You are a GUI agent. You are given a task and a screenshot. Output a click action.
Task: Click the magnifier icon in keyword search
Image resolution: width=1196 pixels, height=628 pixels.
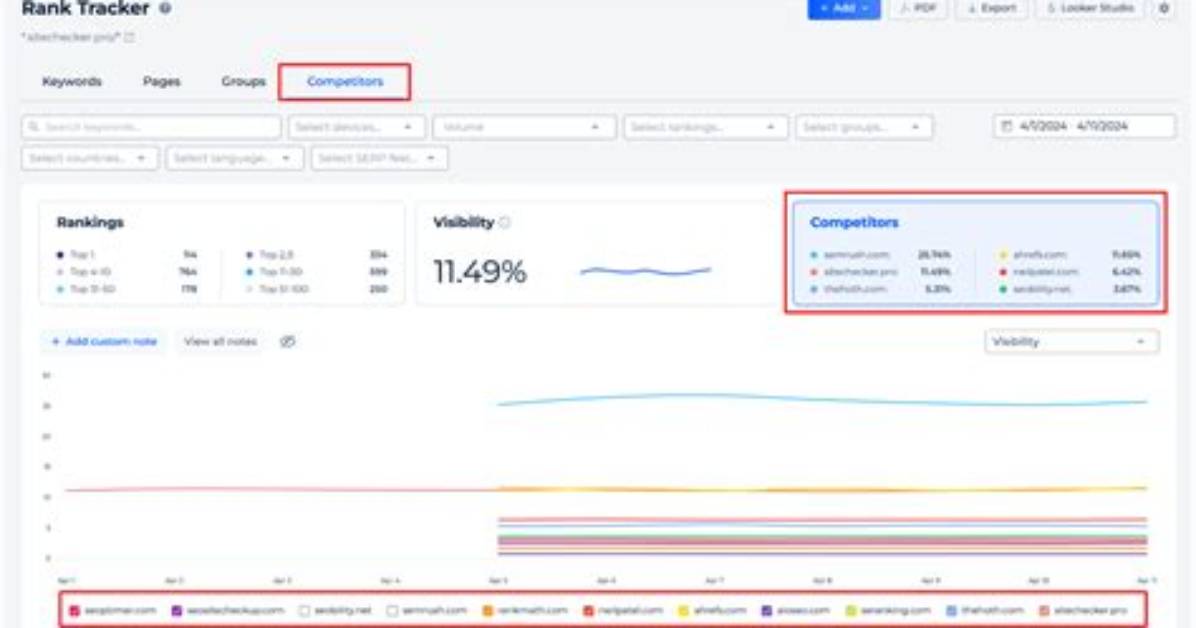click(x=34, y=127)
